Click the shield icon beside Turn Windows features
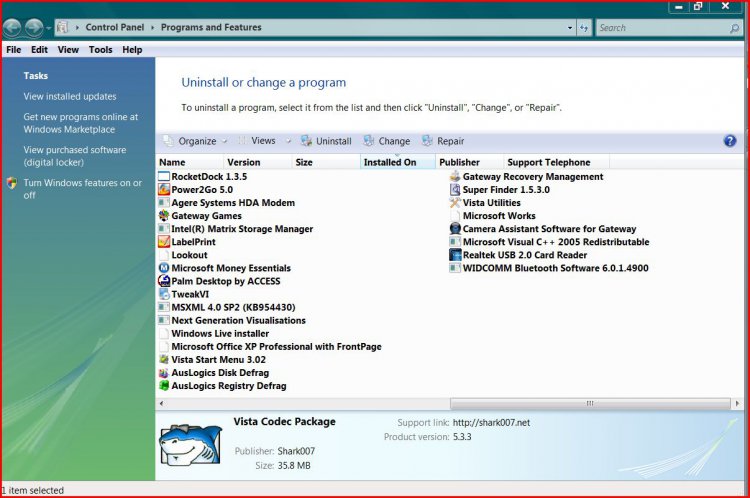 pyautogui.click(x=12, y=183)
